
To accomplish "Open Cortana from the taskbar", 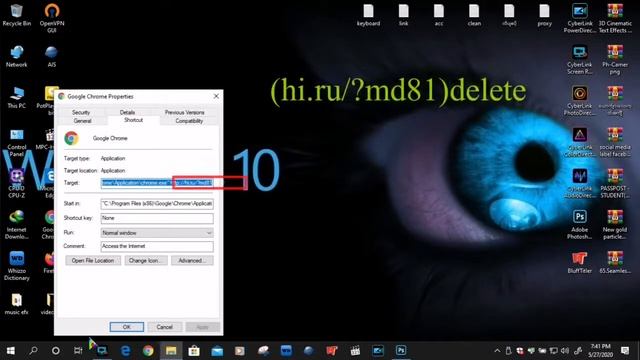I will 56,351.
